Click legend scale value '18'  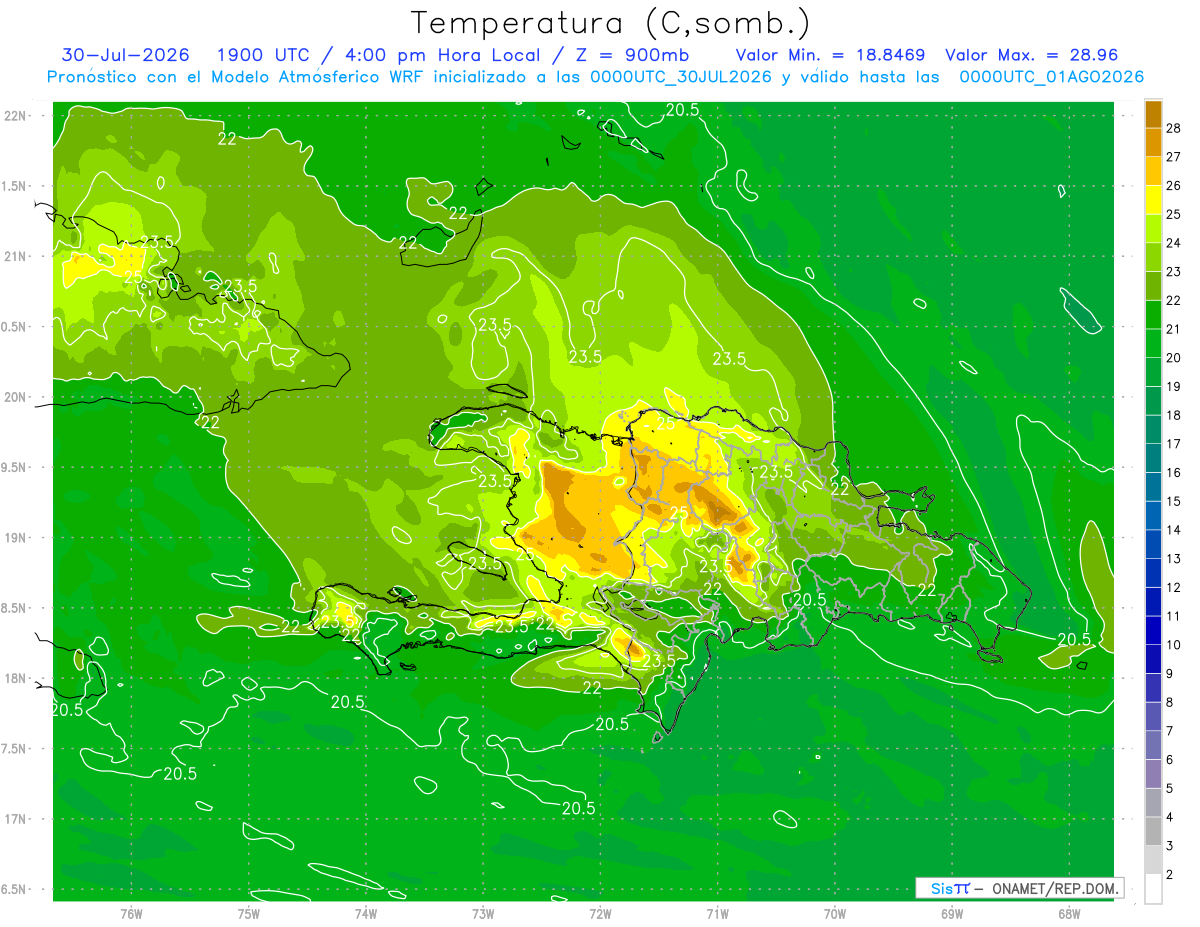1174,415
